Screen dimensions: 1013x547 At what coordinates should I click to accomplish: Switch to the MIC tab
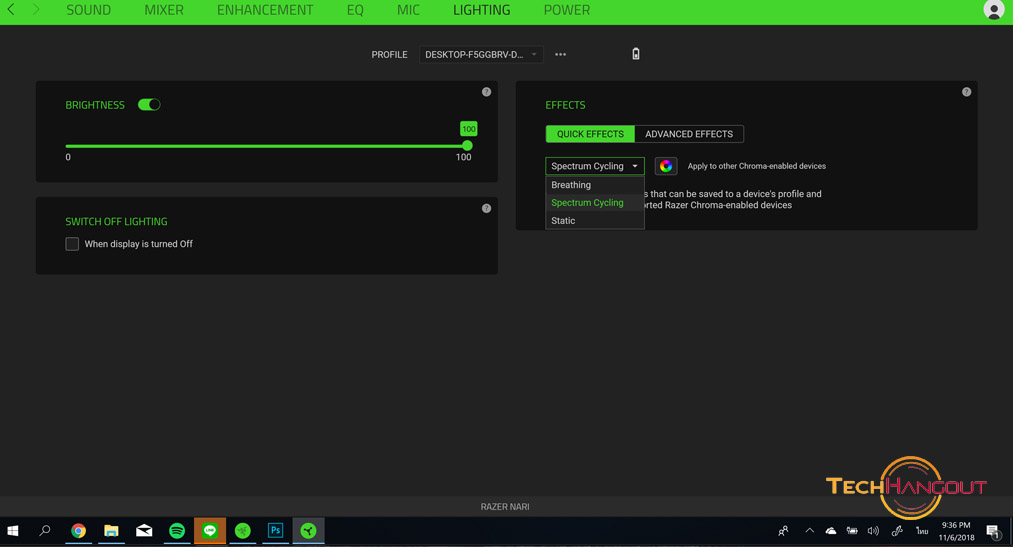[x=408, y=10]
